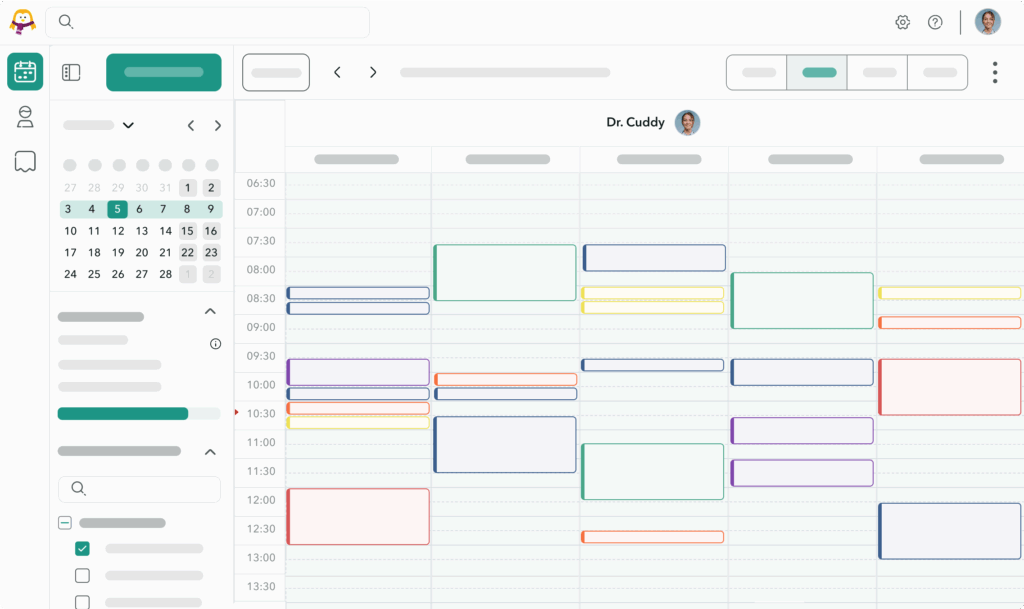Click the help question mark icon

(935, 21)
